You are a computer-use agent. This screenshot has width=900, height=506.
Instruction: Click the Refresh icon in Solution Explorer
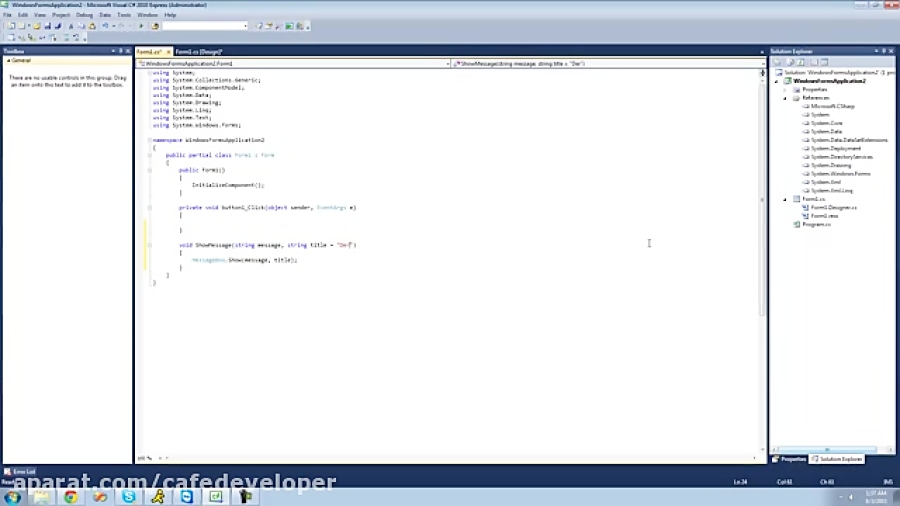801,62
